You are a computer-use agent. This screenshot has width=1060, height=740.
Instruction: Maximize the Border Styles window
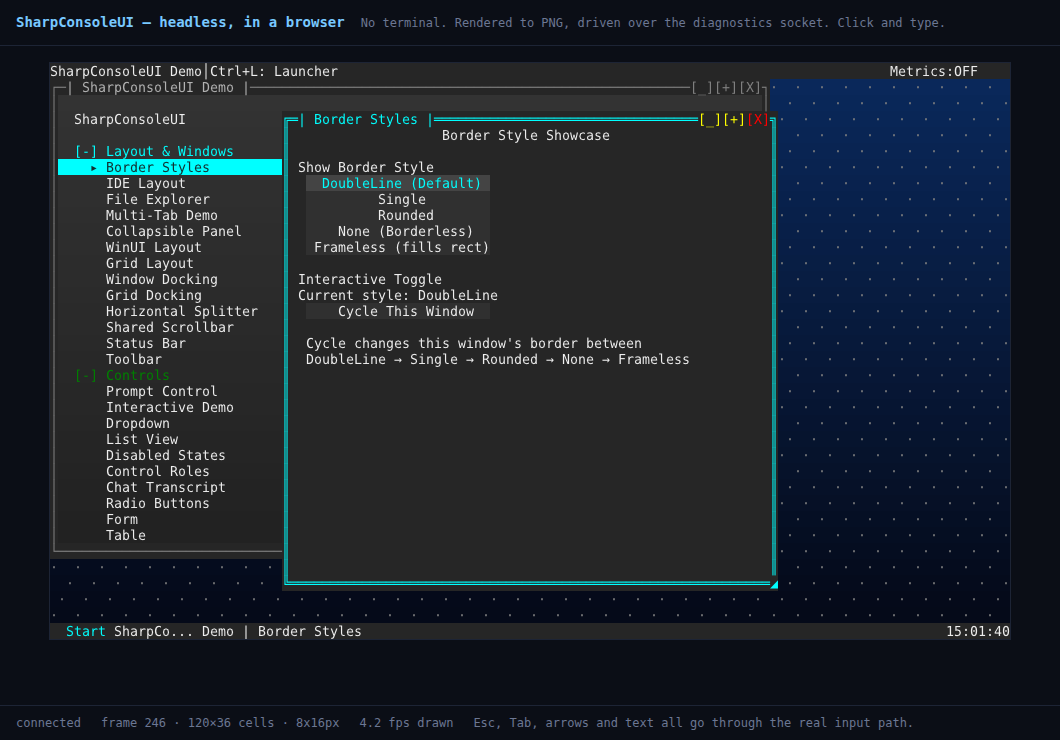point(733,120)
